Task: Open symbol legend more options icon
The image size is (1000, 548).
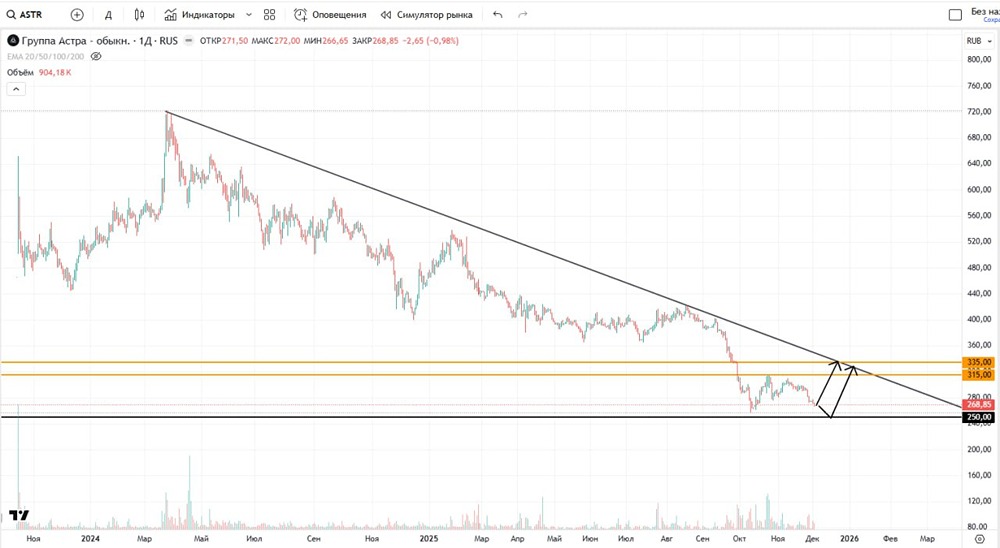Action: (x=188, y=41)
